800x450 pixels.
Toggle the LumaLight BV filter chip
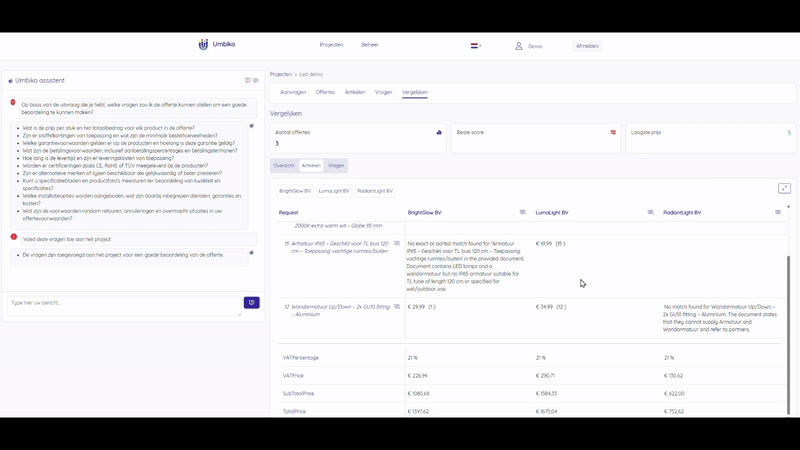[x=334, y=191]
